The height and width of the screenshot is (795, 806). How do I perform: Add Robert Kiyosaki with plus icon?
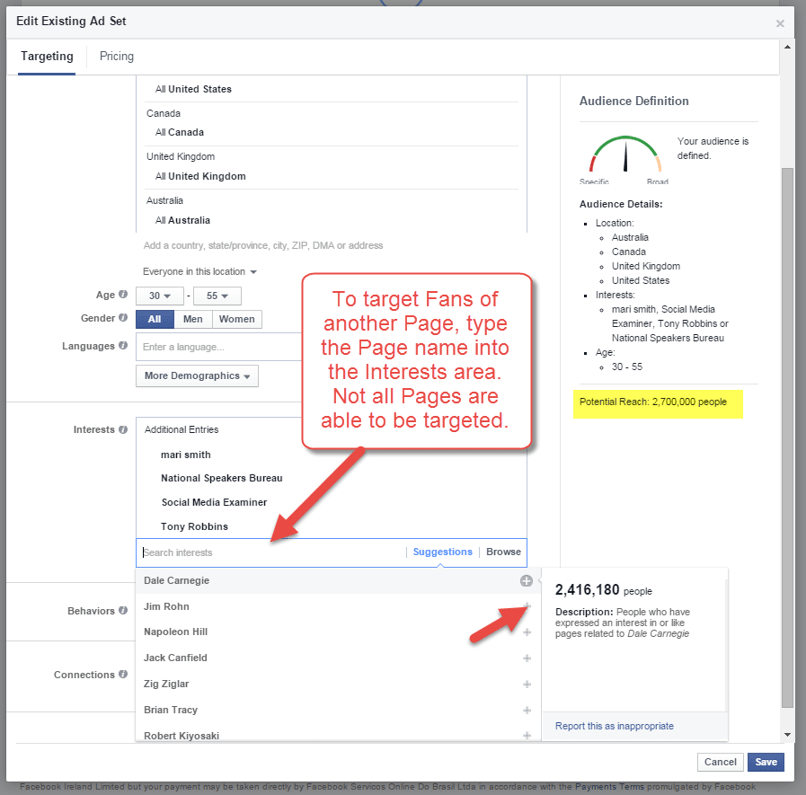(x=527, y=735)
